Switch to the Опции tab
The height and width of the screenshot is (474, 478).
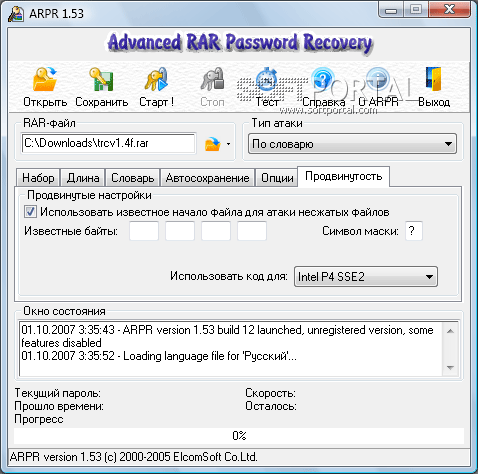point(277,178)
